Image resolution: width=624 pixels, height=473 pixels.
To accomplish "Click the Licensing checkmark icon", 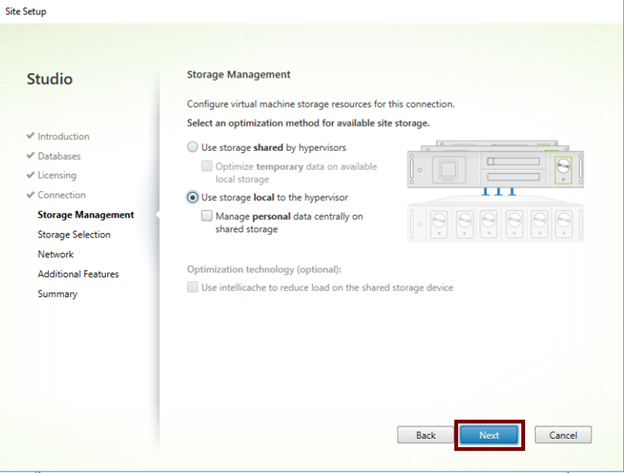I will pos(30,175).
